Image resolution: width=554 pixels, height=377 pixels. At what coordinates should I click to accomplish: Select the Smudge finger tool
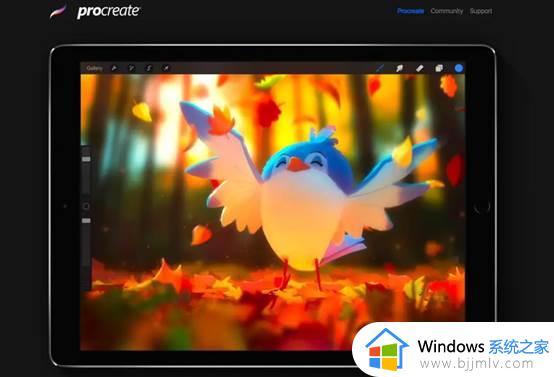(x=399, y=68)
